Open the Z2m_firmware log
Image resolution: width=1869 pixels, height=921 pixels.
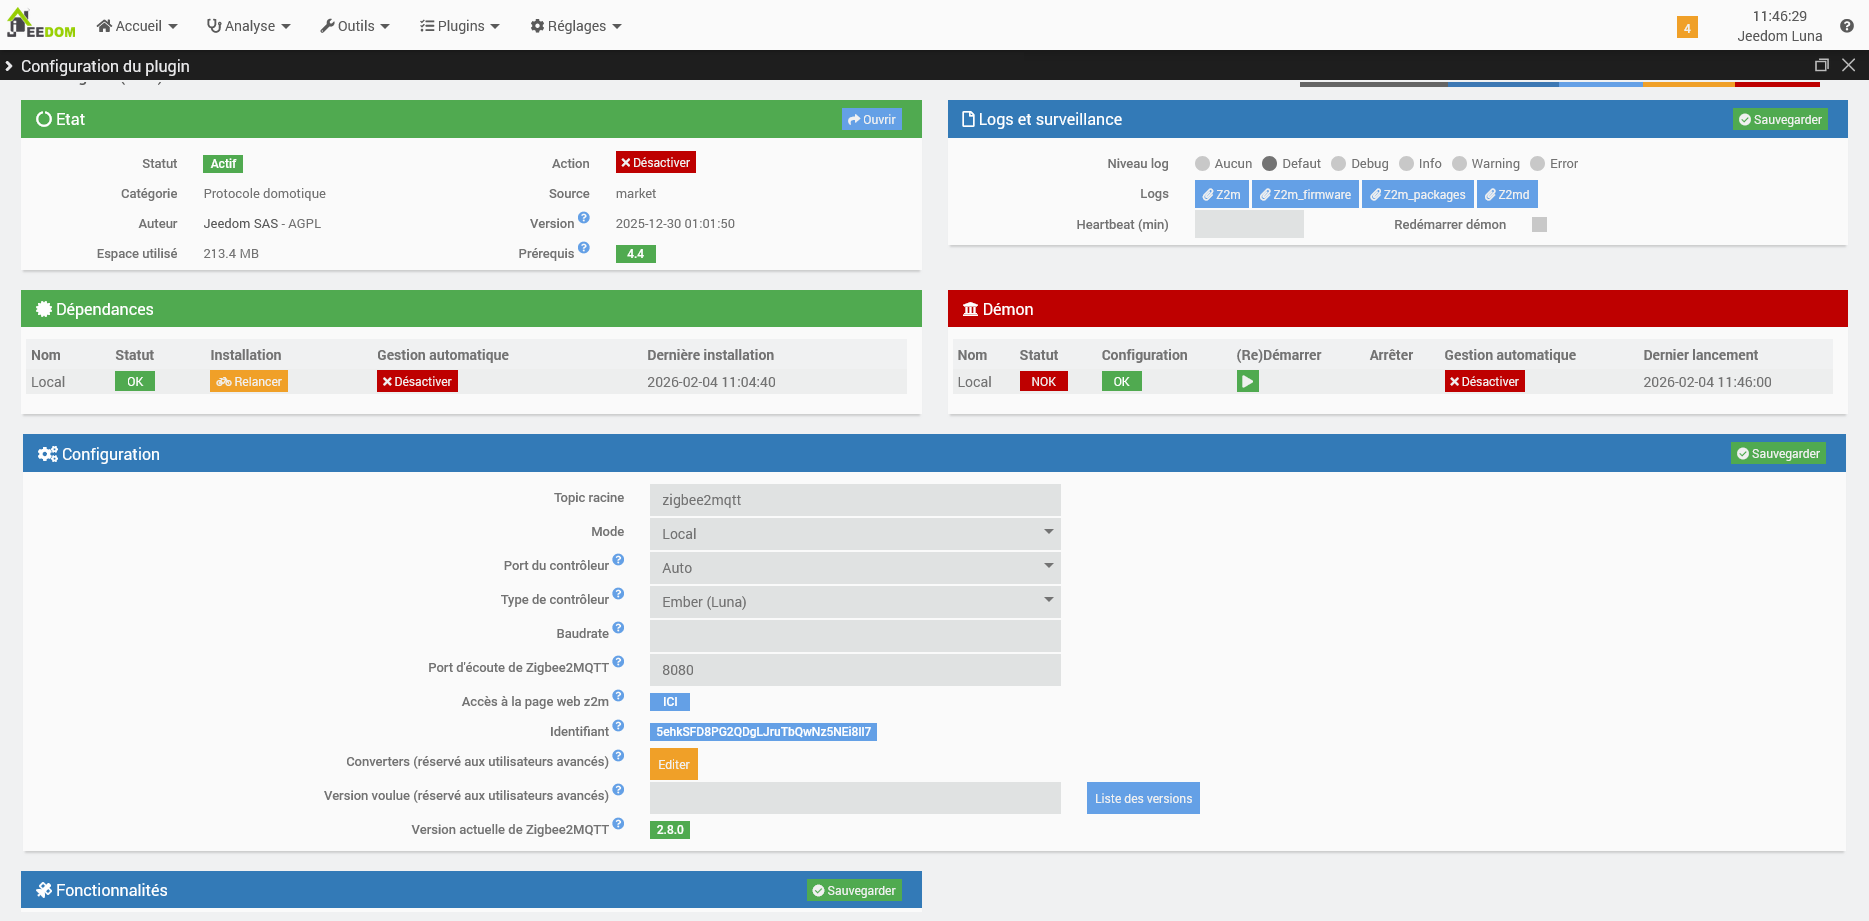pyautogui.click(x=1306, y=194)
